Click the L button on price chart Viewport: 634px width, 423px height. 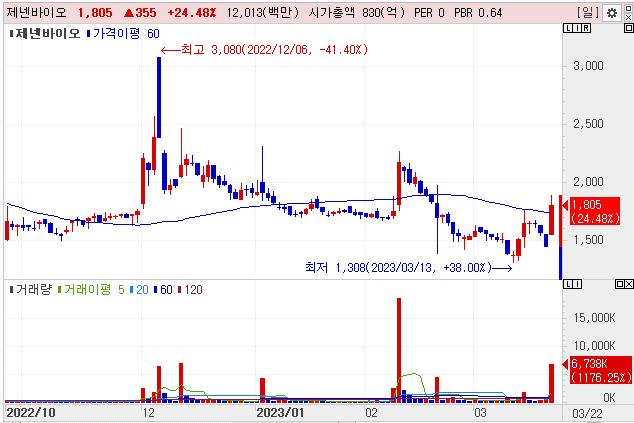(567, 28)
